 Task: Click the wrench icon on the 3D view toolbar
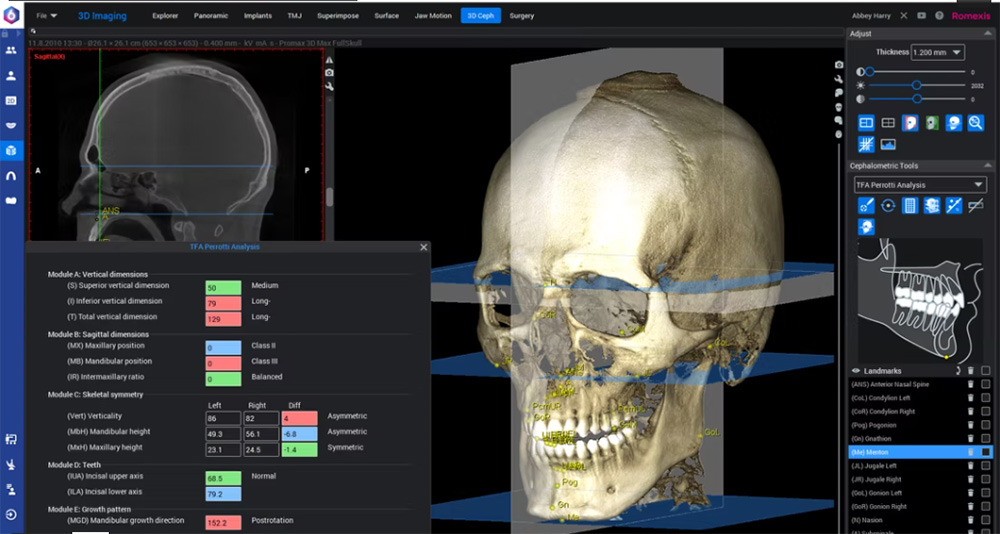pyautogui.click(x=839, y=79)
